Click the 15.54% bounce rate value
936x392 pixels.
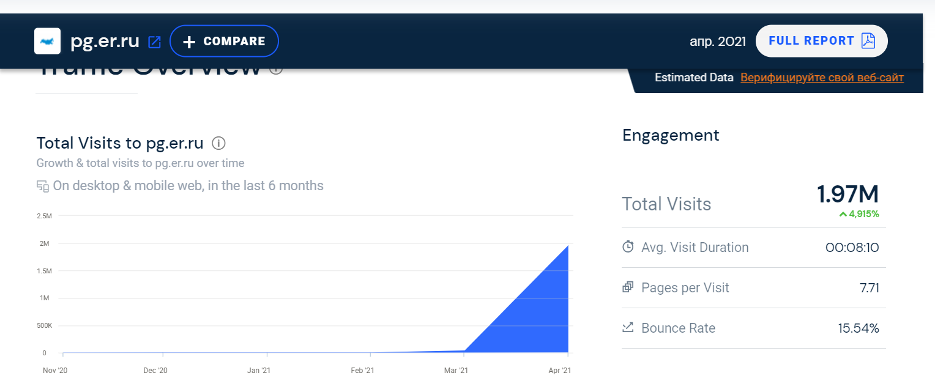point(859,328)
